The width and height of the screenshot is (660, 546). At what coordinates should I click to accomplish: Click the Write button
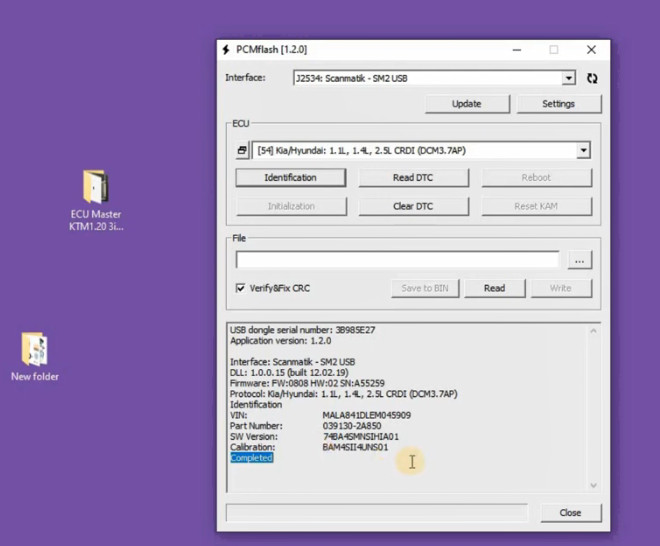pyautogui.click(x=561, y=288)
